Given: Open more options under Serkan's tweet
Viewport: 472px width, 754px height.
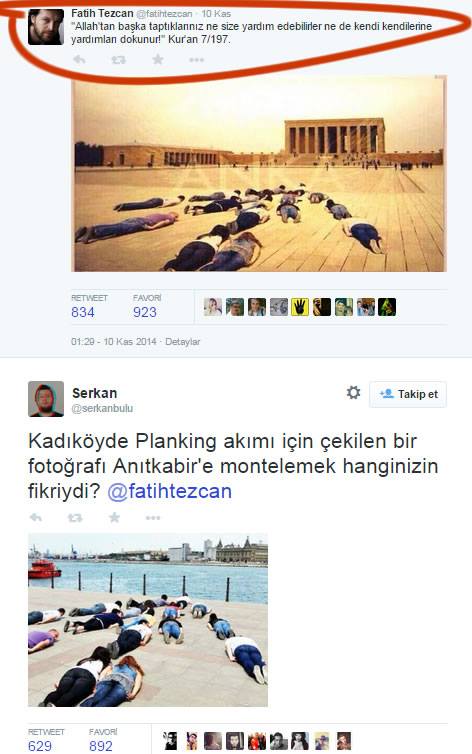Looking at the screenshot, I should (x=153, y=518).
